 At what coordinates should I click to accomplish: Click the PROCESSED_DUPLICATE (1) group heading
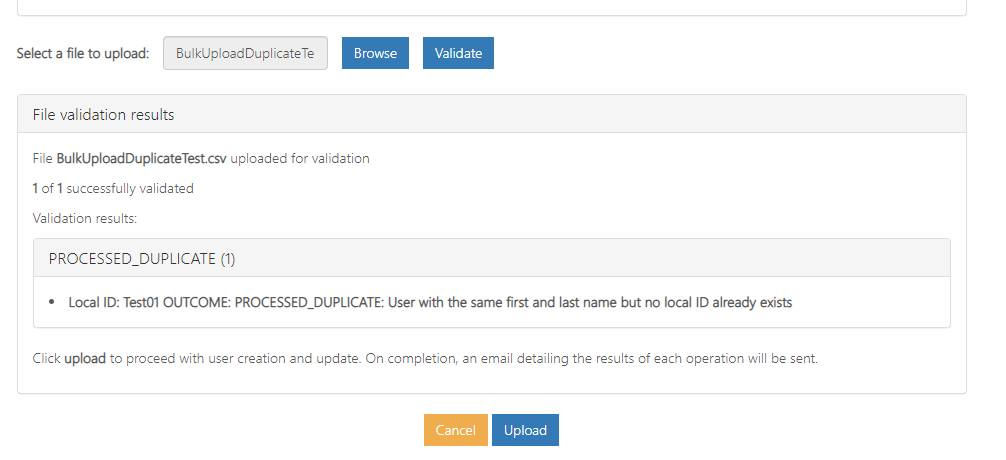(491, 259)
